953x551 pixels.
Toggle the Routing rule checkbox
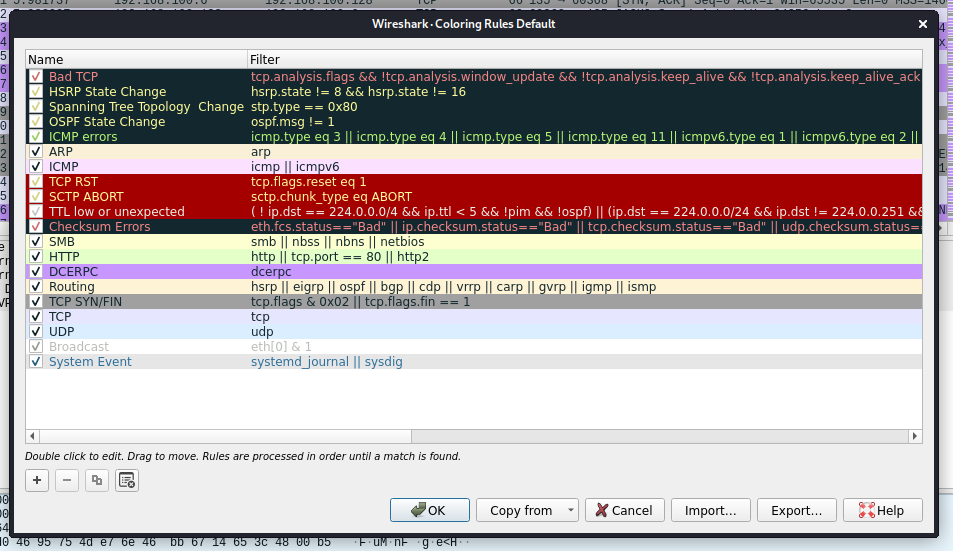click(x=36, y=287)
